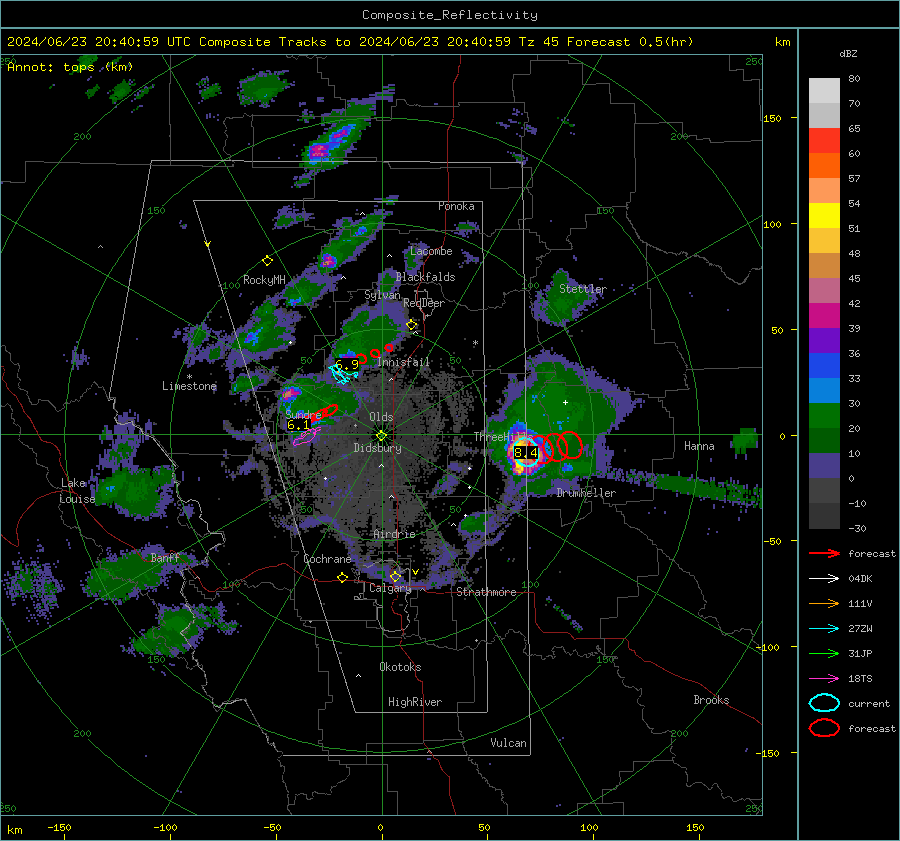900x841 pixels.
Task: Click the yellow diamond marker near RedDeer
Action: coord(412,325)
